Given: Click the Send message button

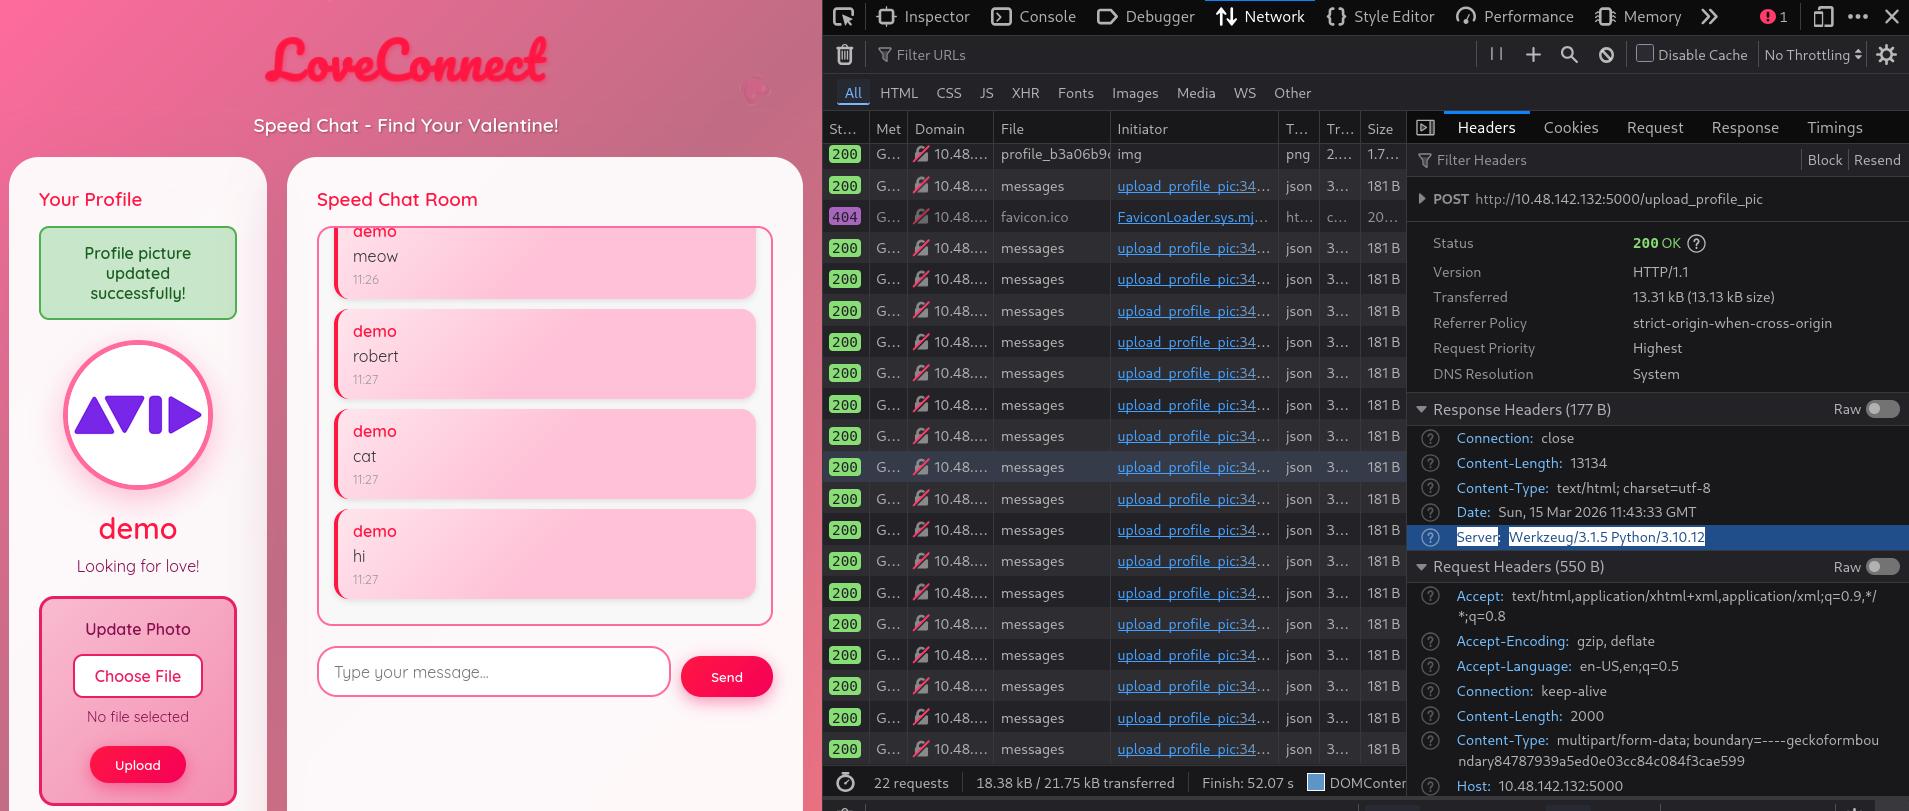Looking at the screenshot, I should 726,677.
